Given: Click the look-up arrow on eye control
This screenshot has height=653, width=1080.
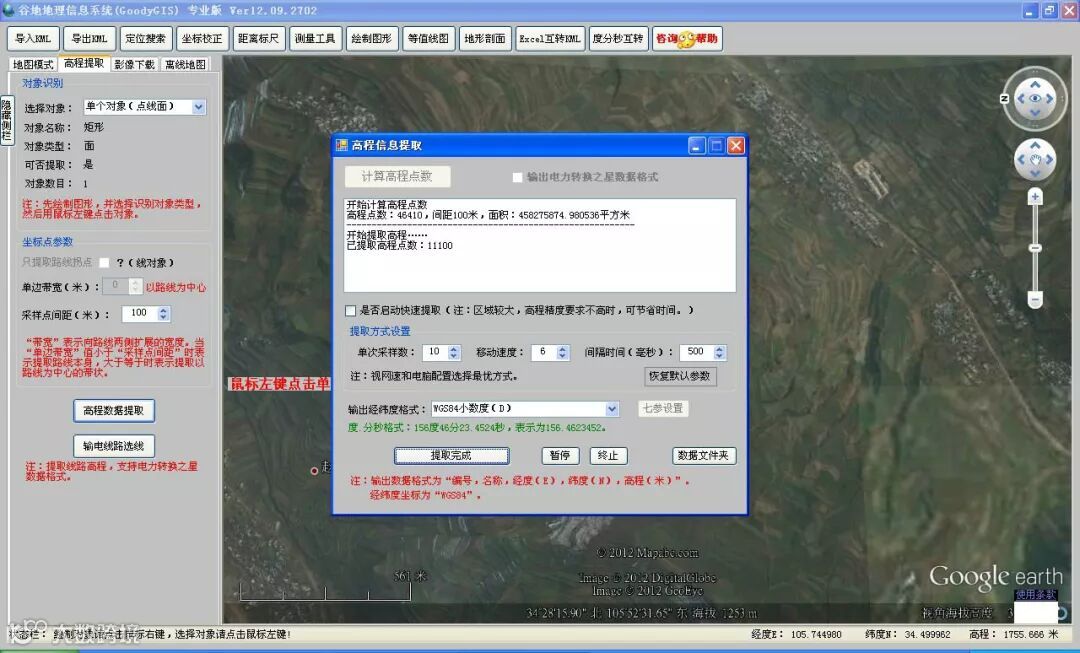Looking at the screenshot, I should pos(1035,84).
